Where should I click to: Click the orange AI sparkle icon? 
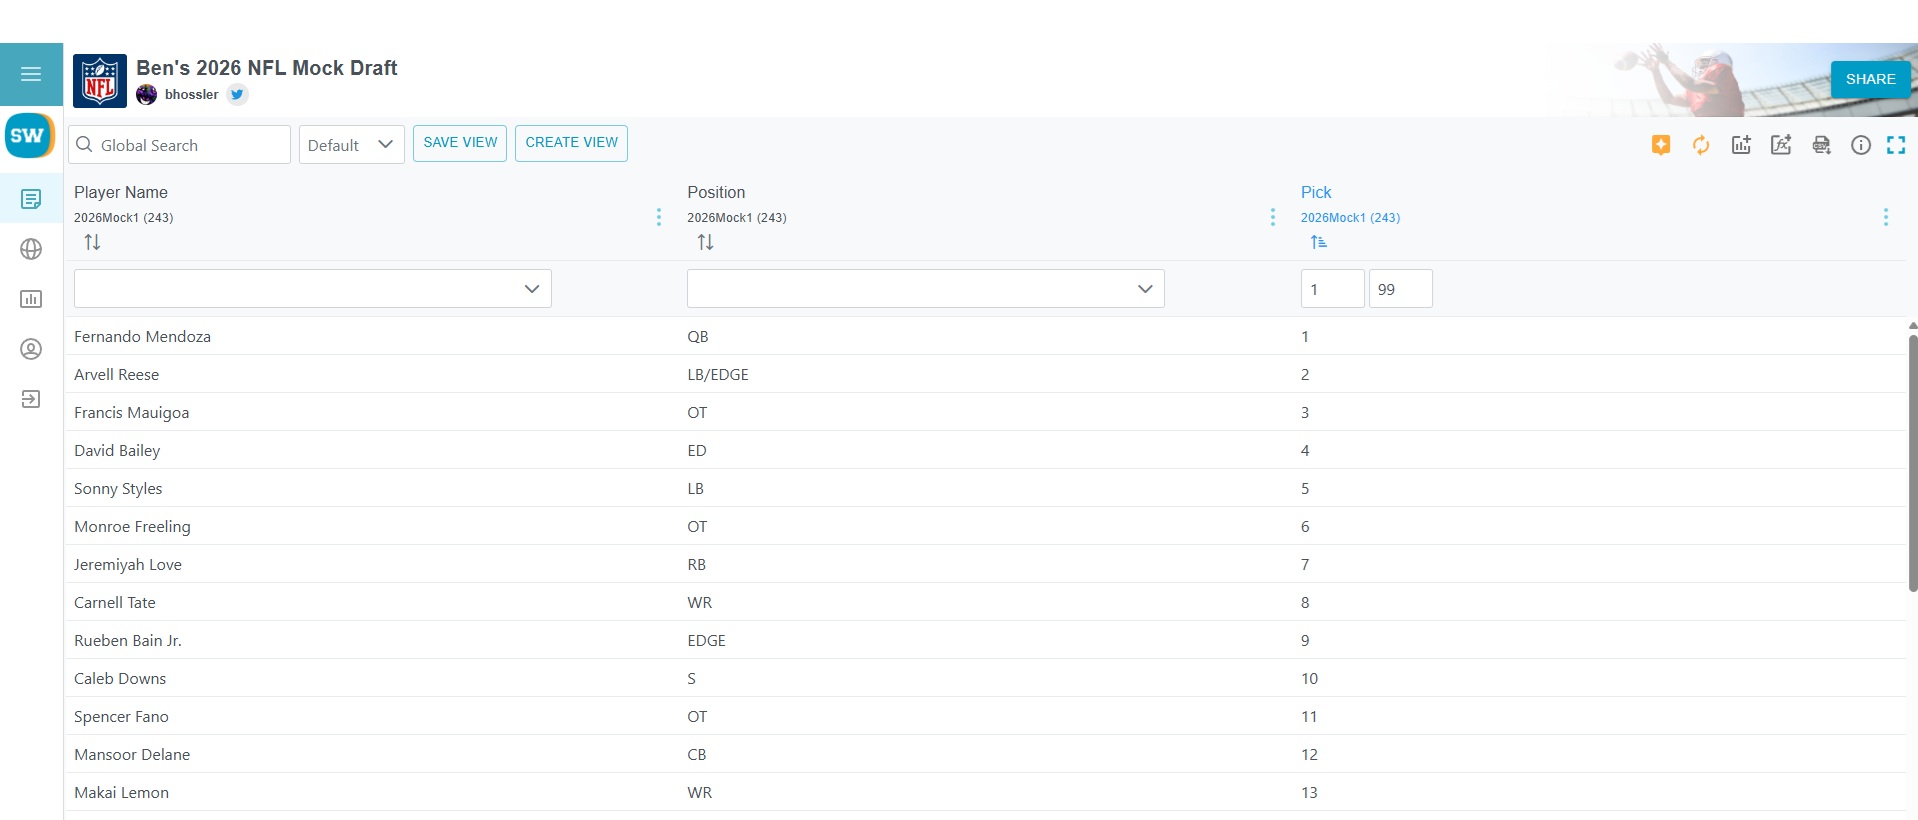tap(1660, 145)
